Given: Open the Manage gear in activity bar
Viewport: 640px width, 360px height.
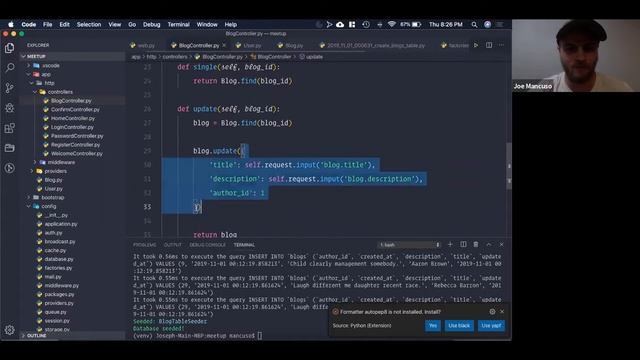Looking at the screenshot, I should click(9, 329).
